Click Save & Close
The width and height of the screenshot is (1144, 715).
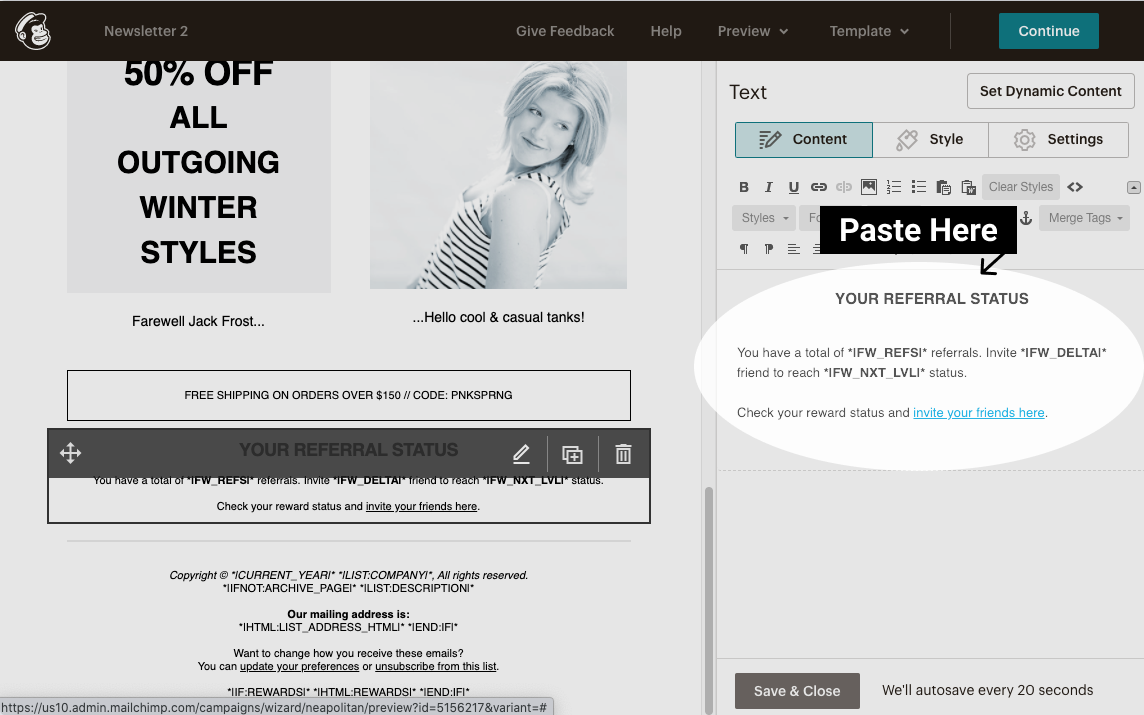pos(797,691)
